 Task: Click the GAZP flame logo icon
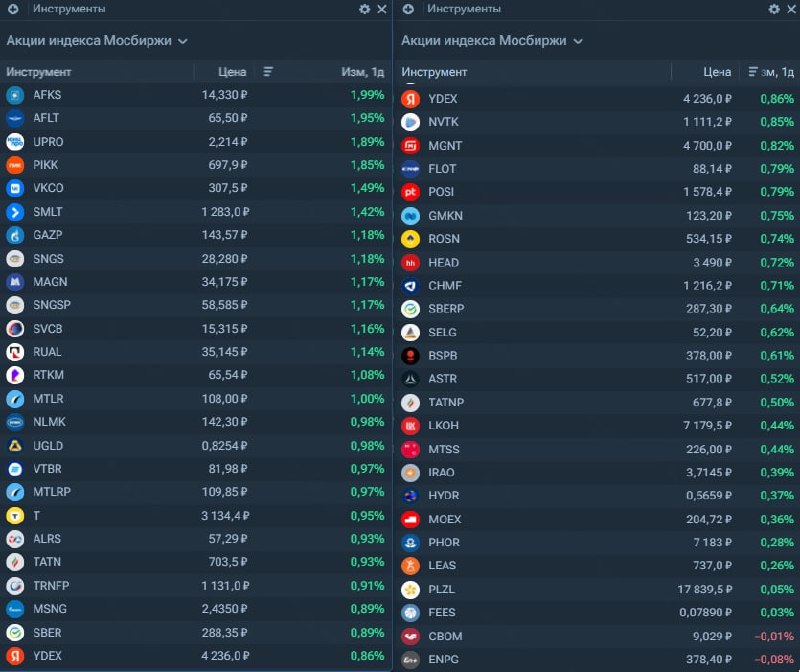click(15, 235)
